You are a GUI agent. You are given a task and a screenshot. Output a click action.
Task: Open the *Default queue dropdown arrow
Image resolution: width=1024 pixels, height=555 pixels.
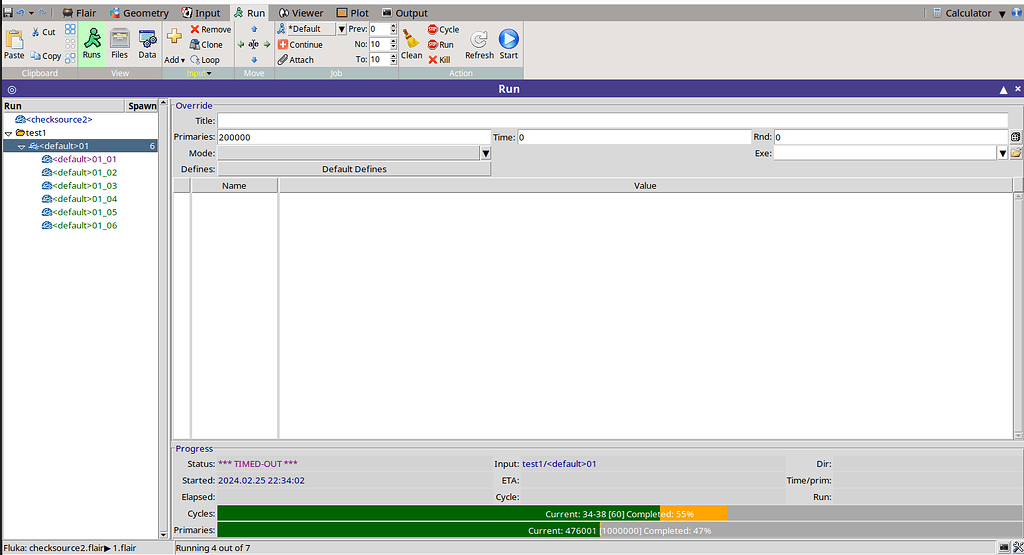coord(341,29)
